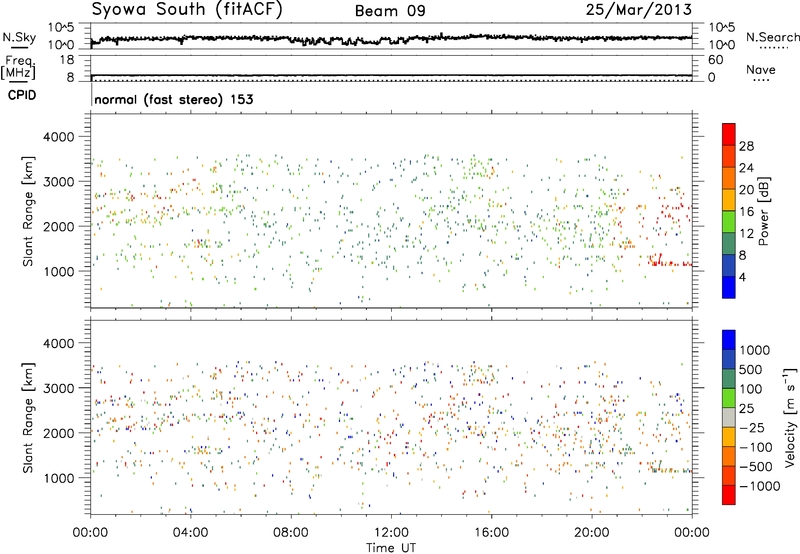
Task: Click the '12:00' time tick label
Action: click(391, 533)
